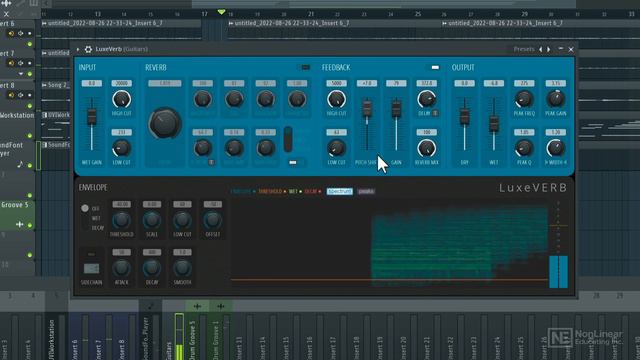Image resolution: width=640 pixels, height=360 pixels.
Task: Go to next preset arrow
Action: click(549, 49)
